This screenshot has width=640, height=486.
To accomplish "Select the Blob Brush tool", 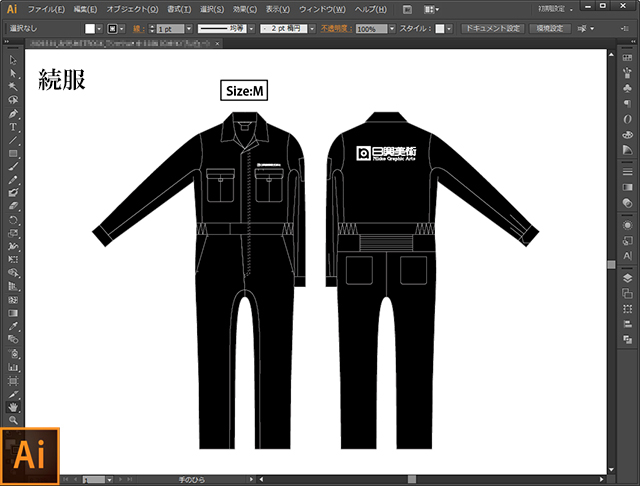I will [x=13, y=193].
